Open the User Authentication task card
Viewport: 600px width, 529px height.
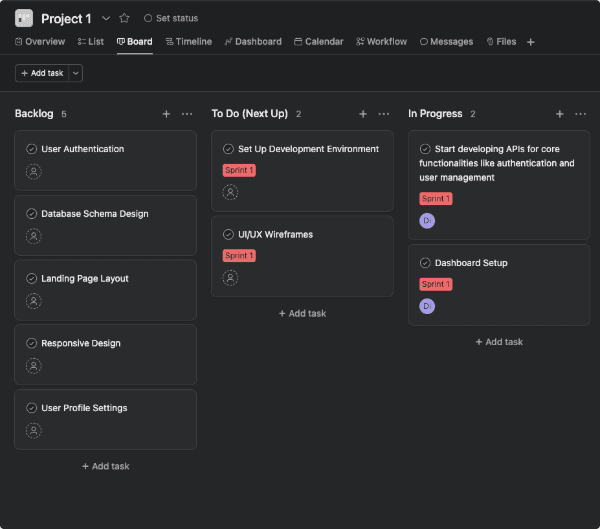106,160
